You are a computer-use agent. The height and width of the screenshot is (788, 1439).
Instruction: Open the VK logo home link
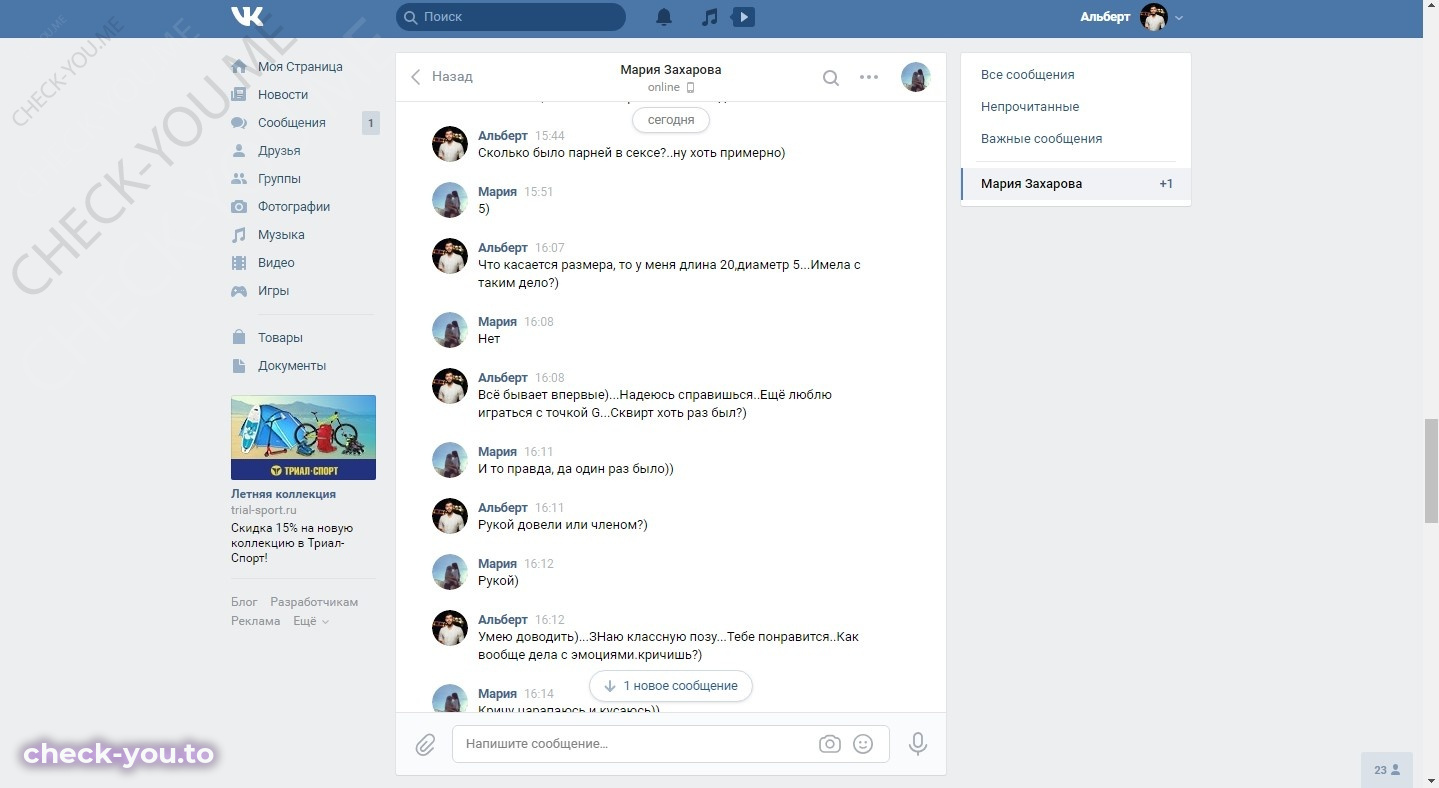247,17
